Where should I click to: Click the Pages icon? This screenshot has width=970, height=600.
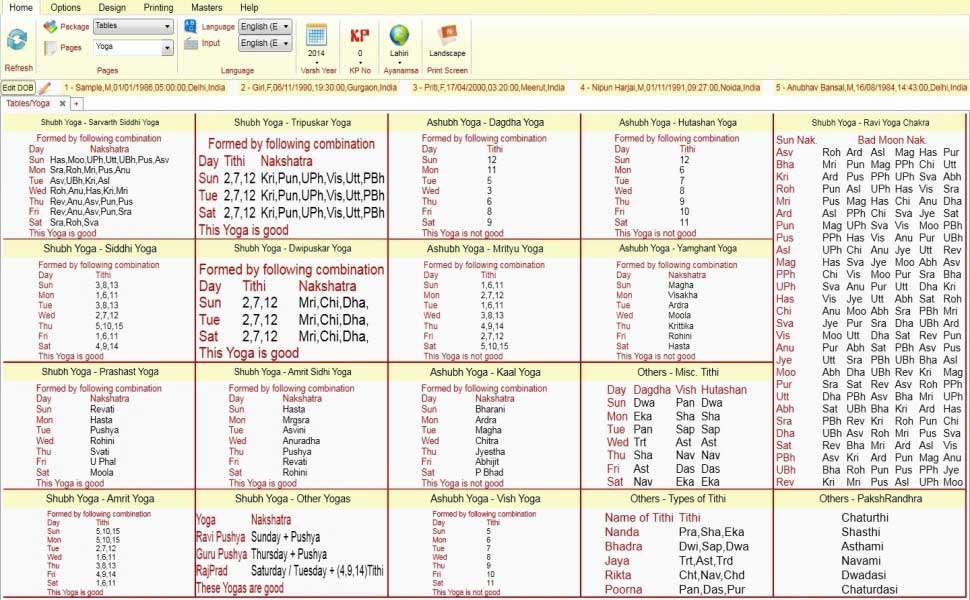tap(50, 48)
